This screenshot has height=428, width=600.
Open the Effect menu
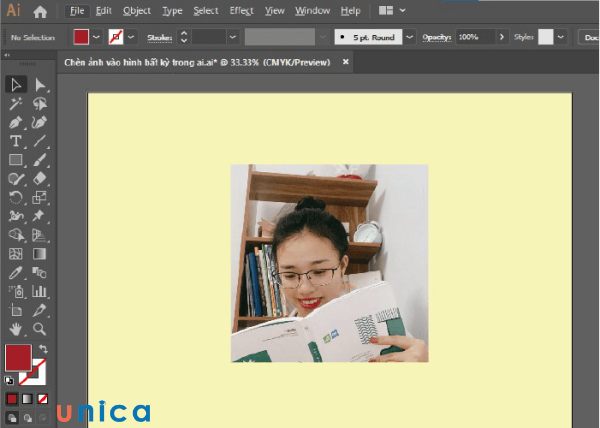coord(241,11)
